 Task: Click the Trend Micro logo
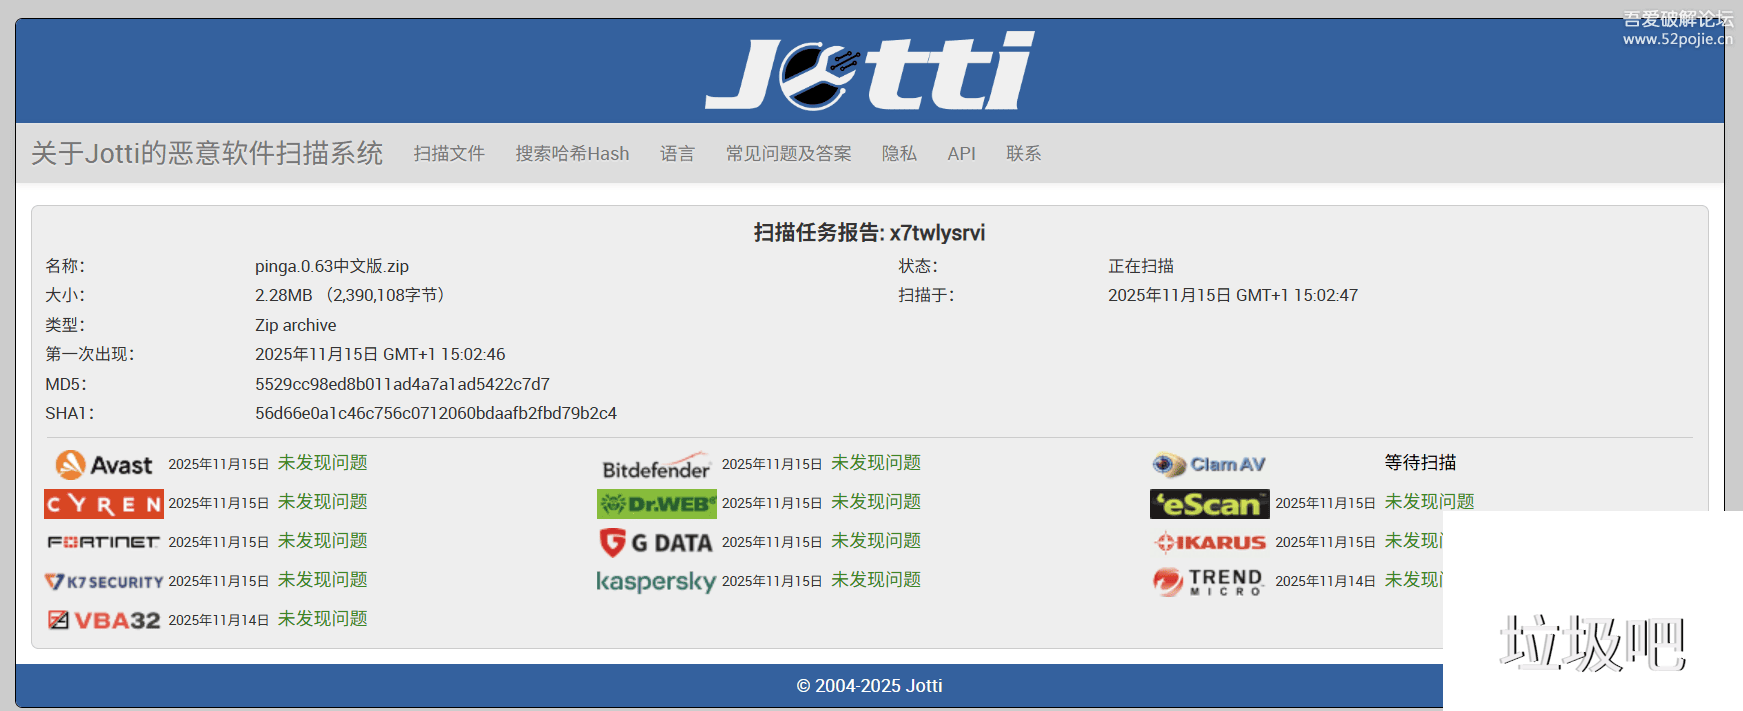(1209, 581)
